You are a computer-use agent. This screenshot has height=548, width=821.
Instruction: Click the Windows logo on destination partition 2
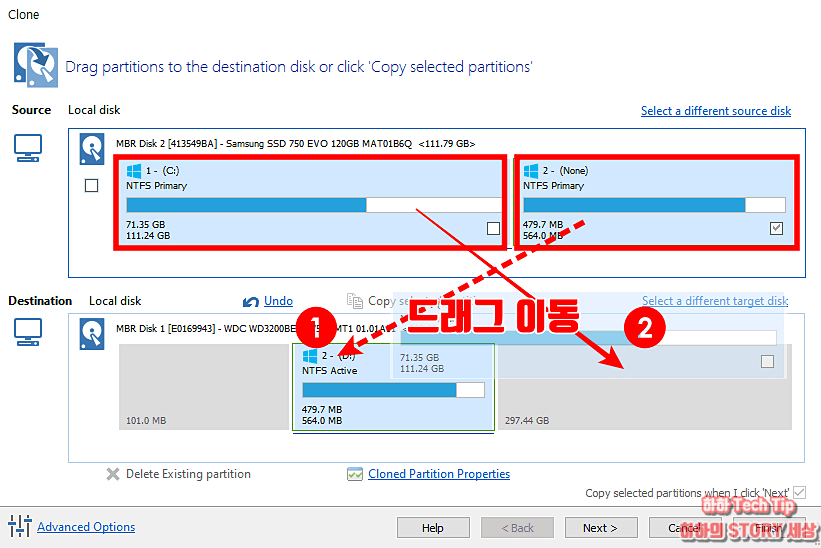310,356
